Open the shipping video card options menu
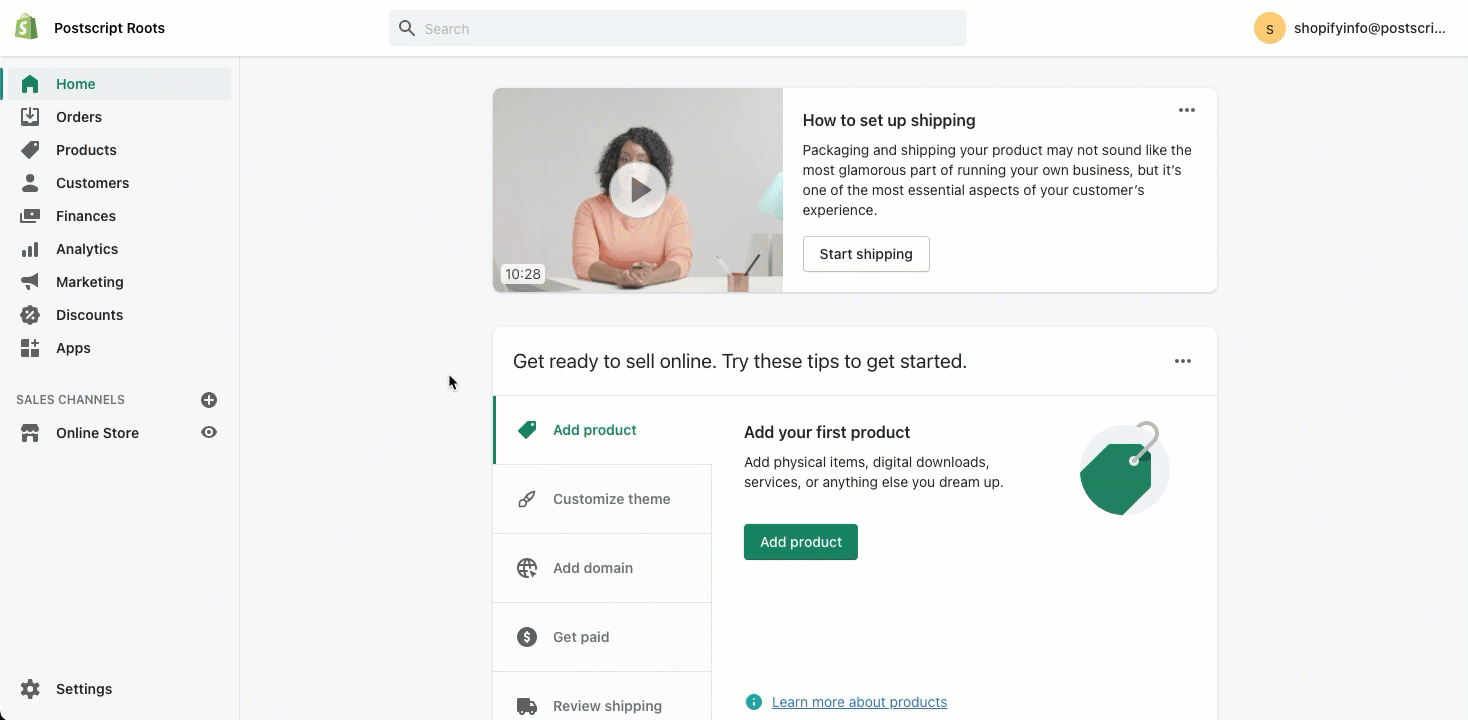Screen dimensions: 1468x720 coord(1187,110)
